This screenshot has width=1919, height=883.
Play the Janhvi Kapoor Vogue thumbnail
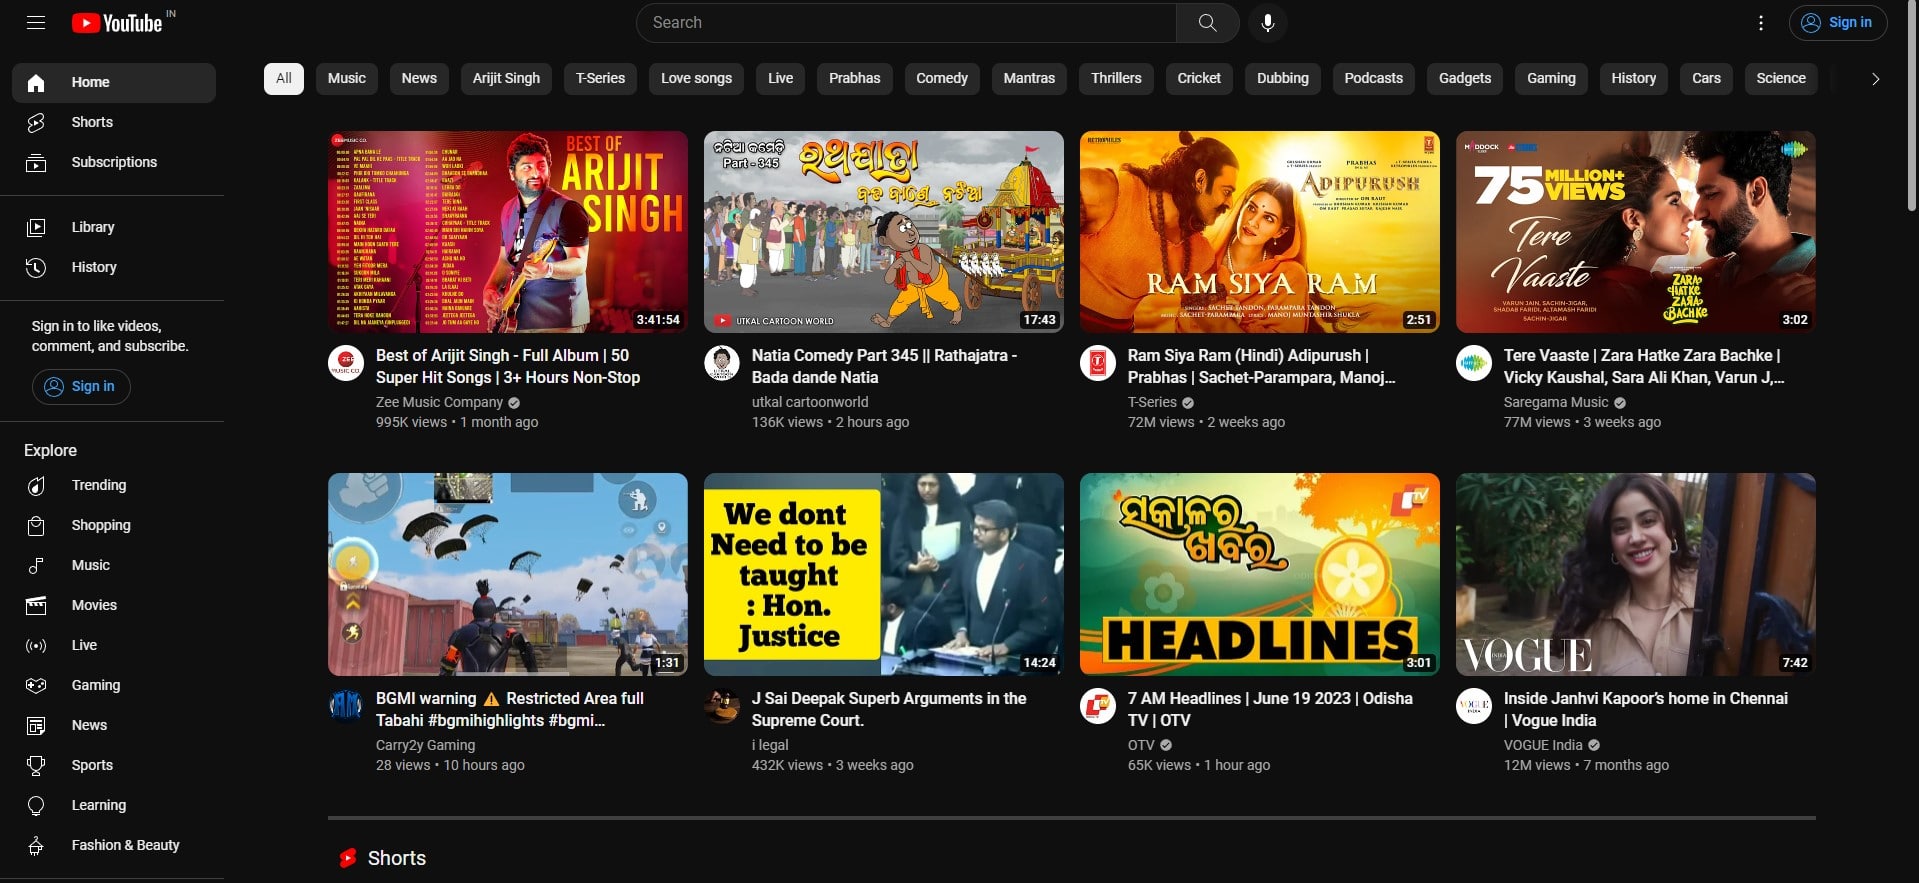tap(1636, 574)
